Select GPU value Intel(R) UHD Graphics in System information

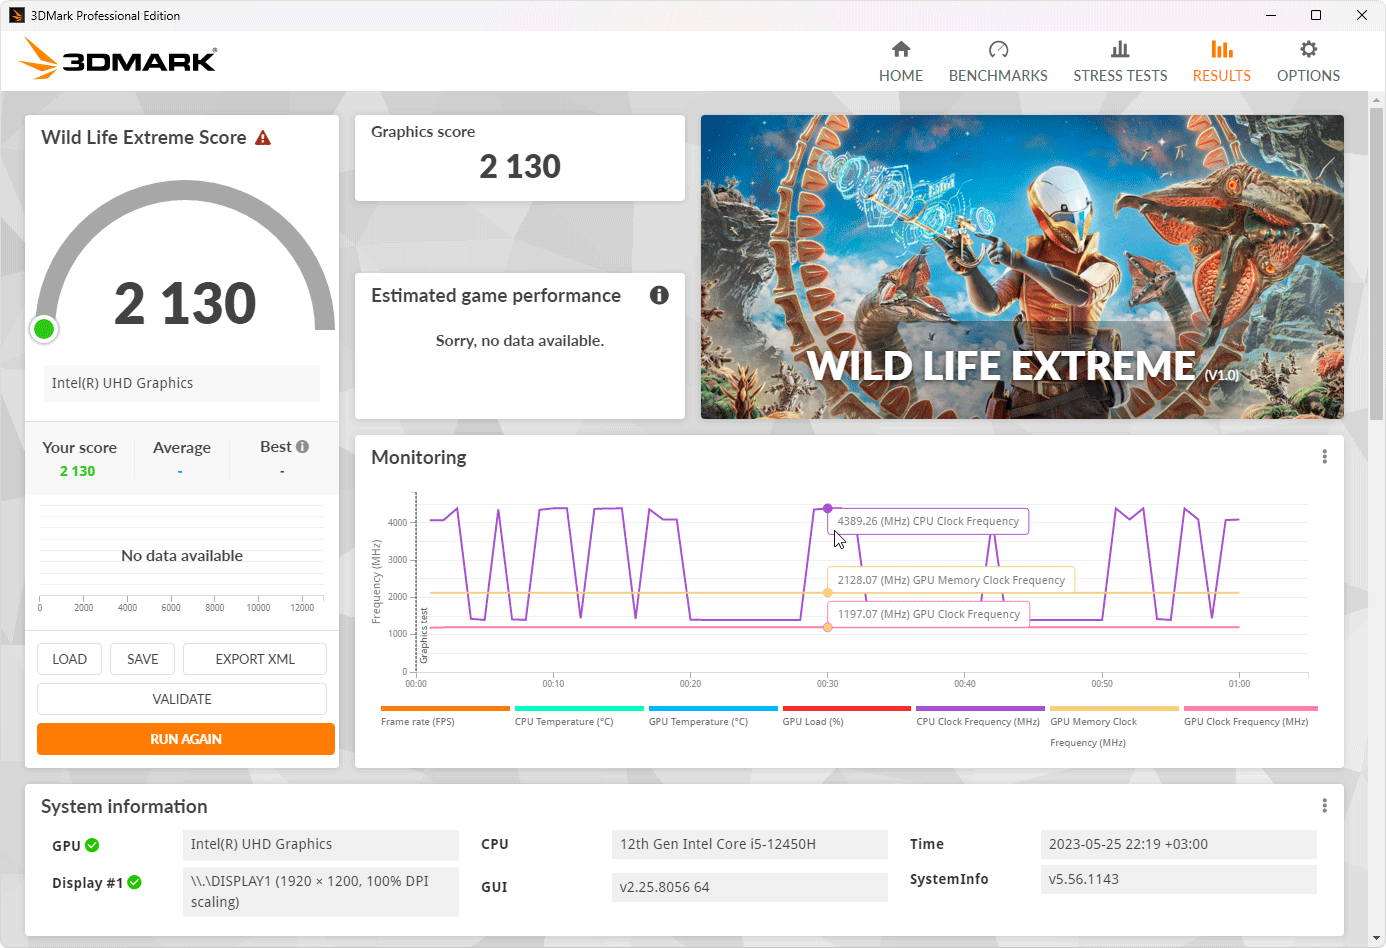click(x=321, y=844)
